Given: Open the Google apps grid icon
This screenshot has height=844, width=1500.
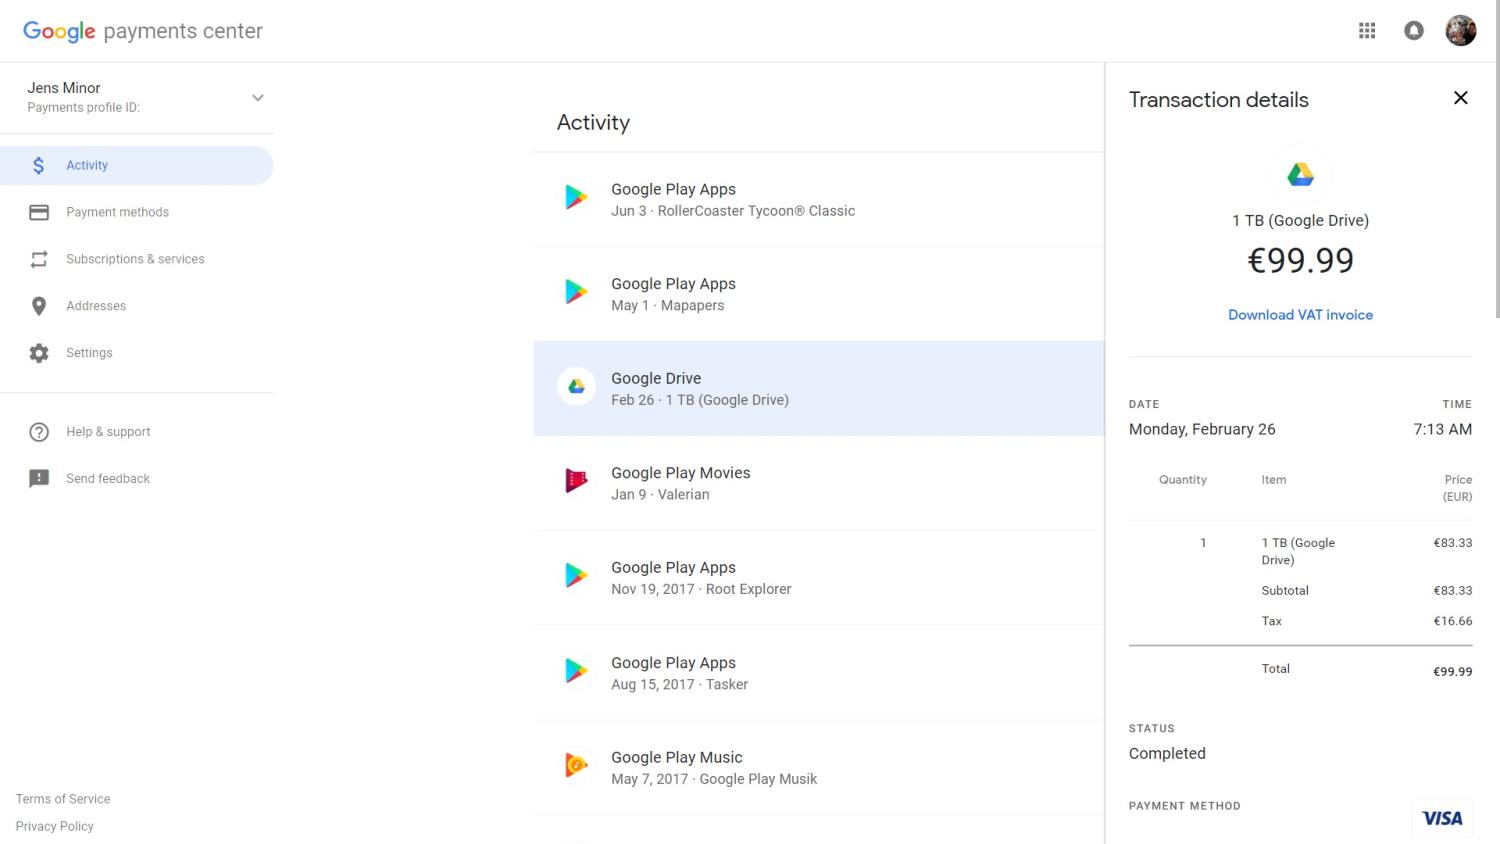Looking at the screenshot, I should pos(1367,31).
